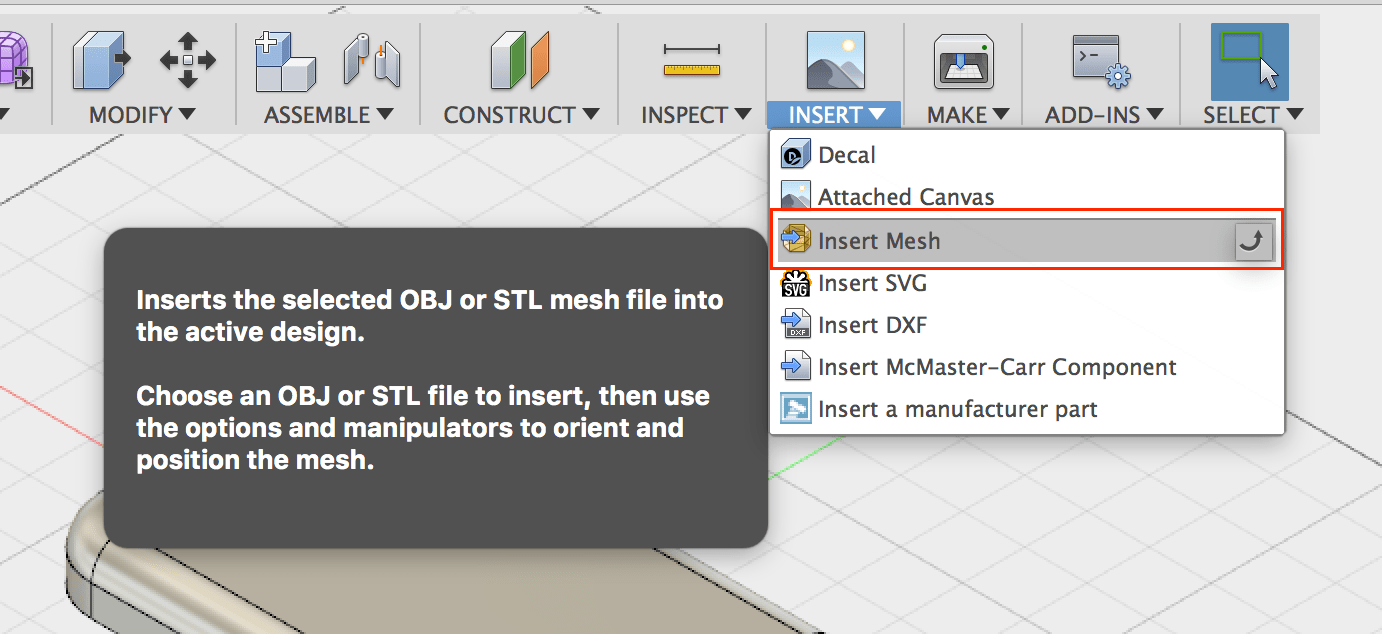Image resolution: width=1382 pixels, height=634 pixels.
Task: Select Insert McMaster-Carr Component
Action: click(x=996, y=366)
